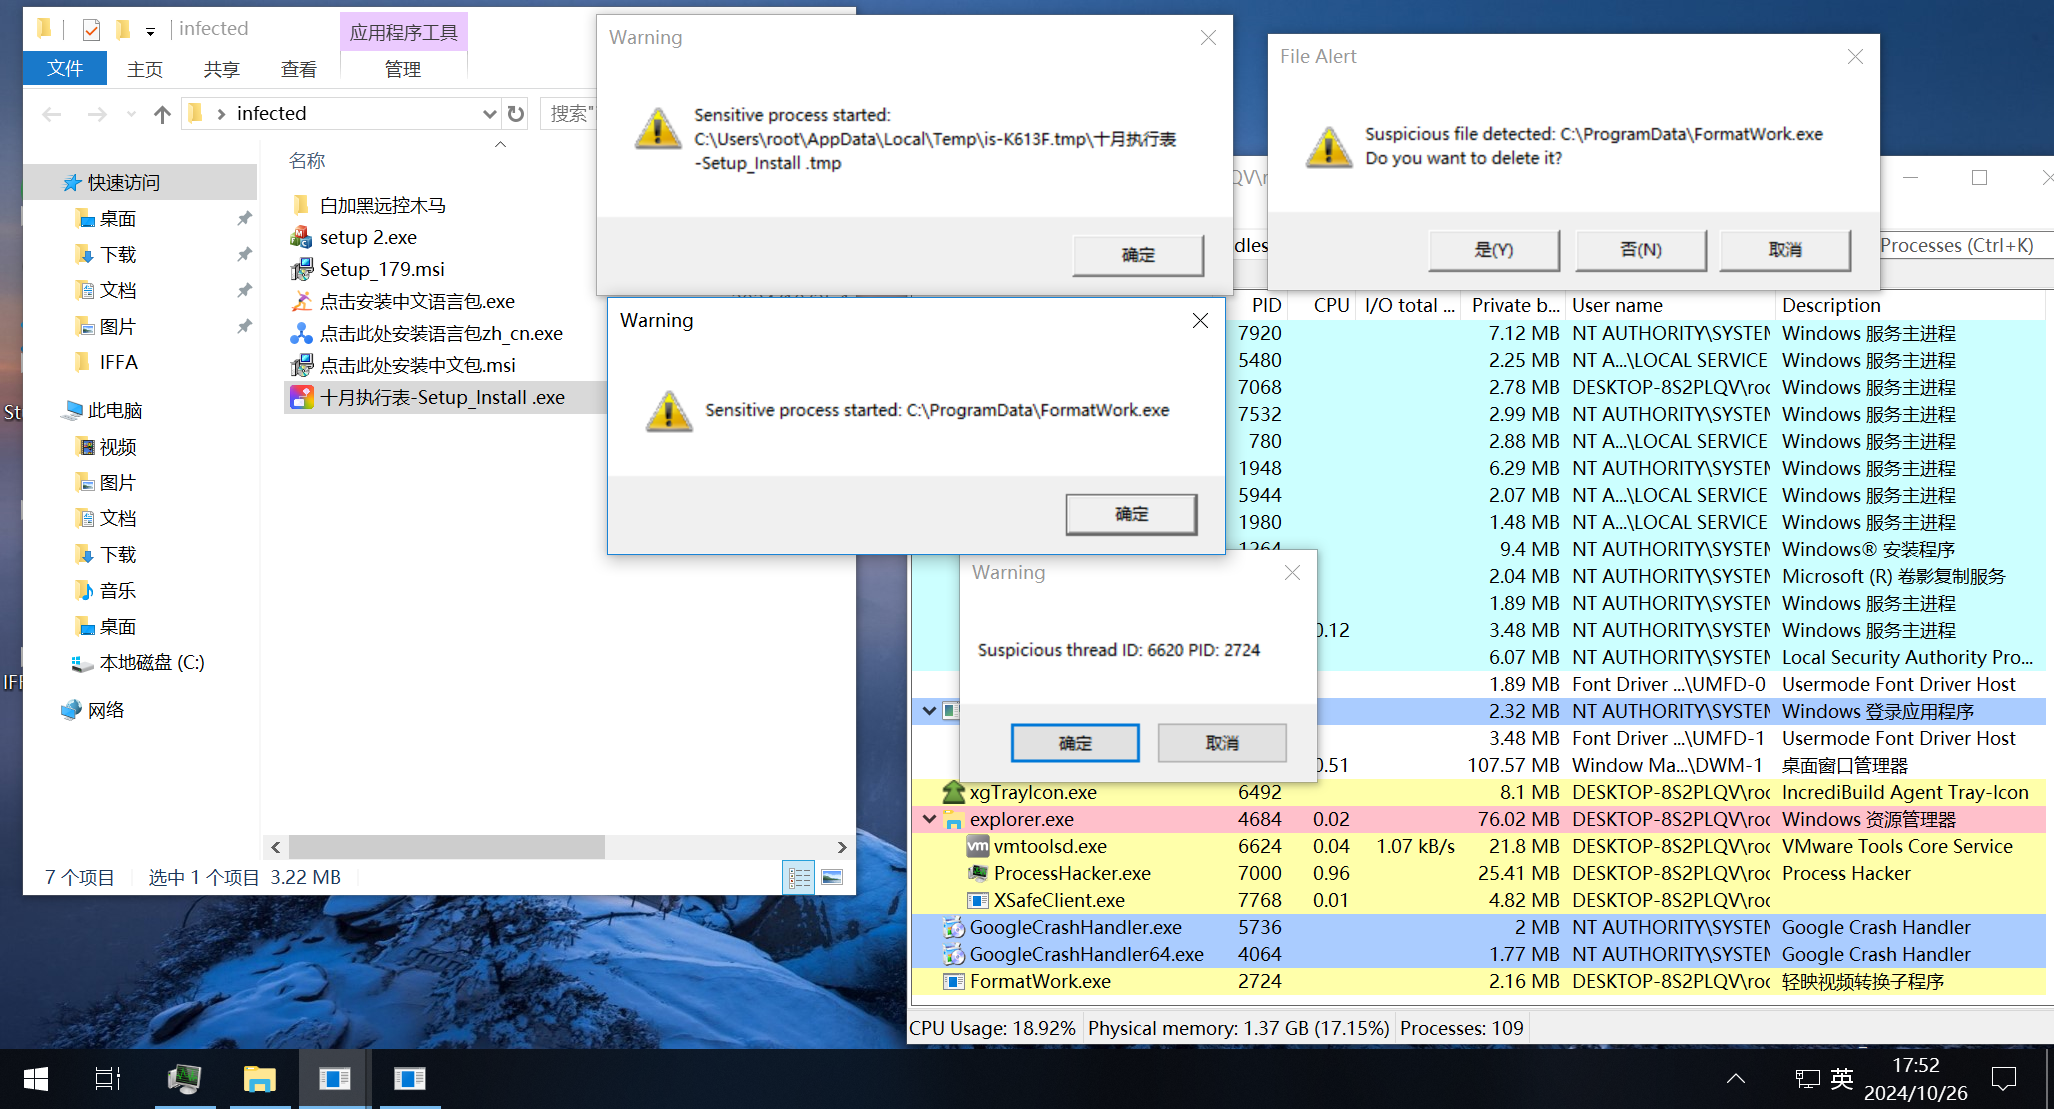Screen dimensions: 2054x1109
Task: Go up one folder level in Explorer
Action: [162, 114]
